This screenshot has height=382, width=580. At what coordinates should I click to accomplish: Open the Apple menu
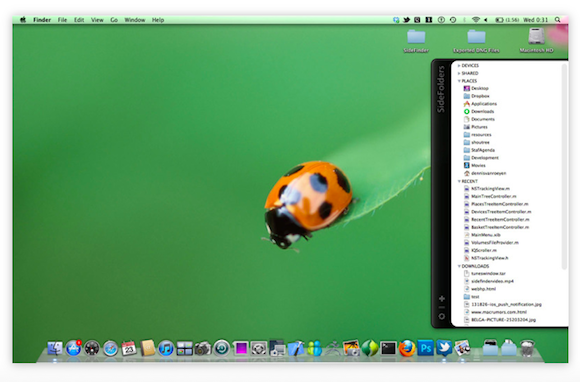point(23,20)
